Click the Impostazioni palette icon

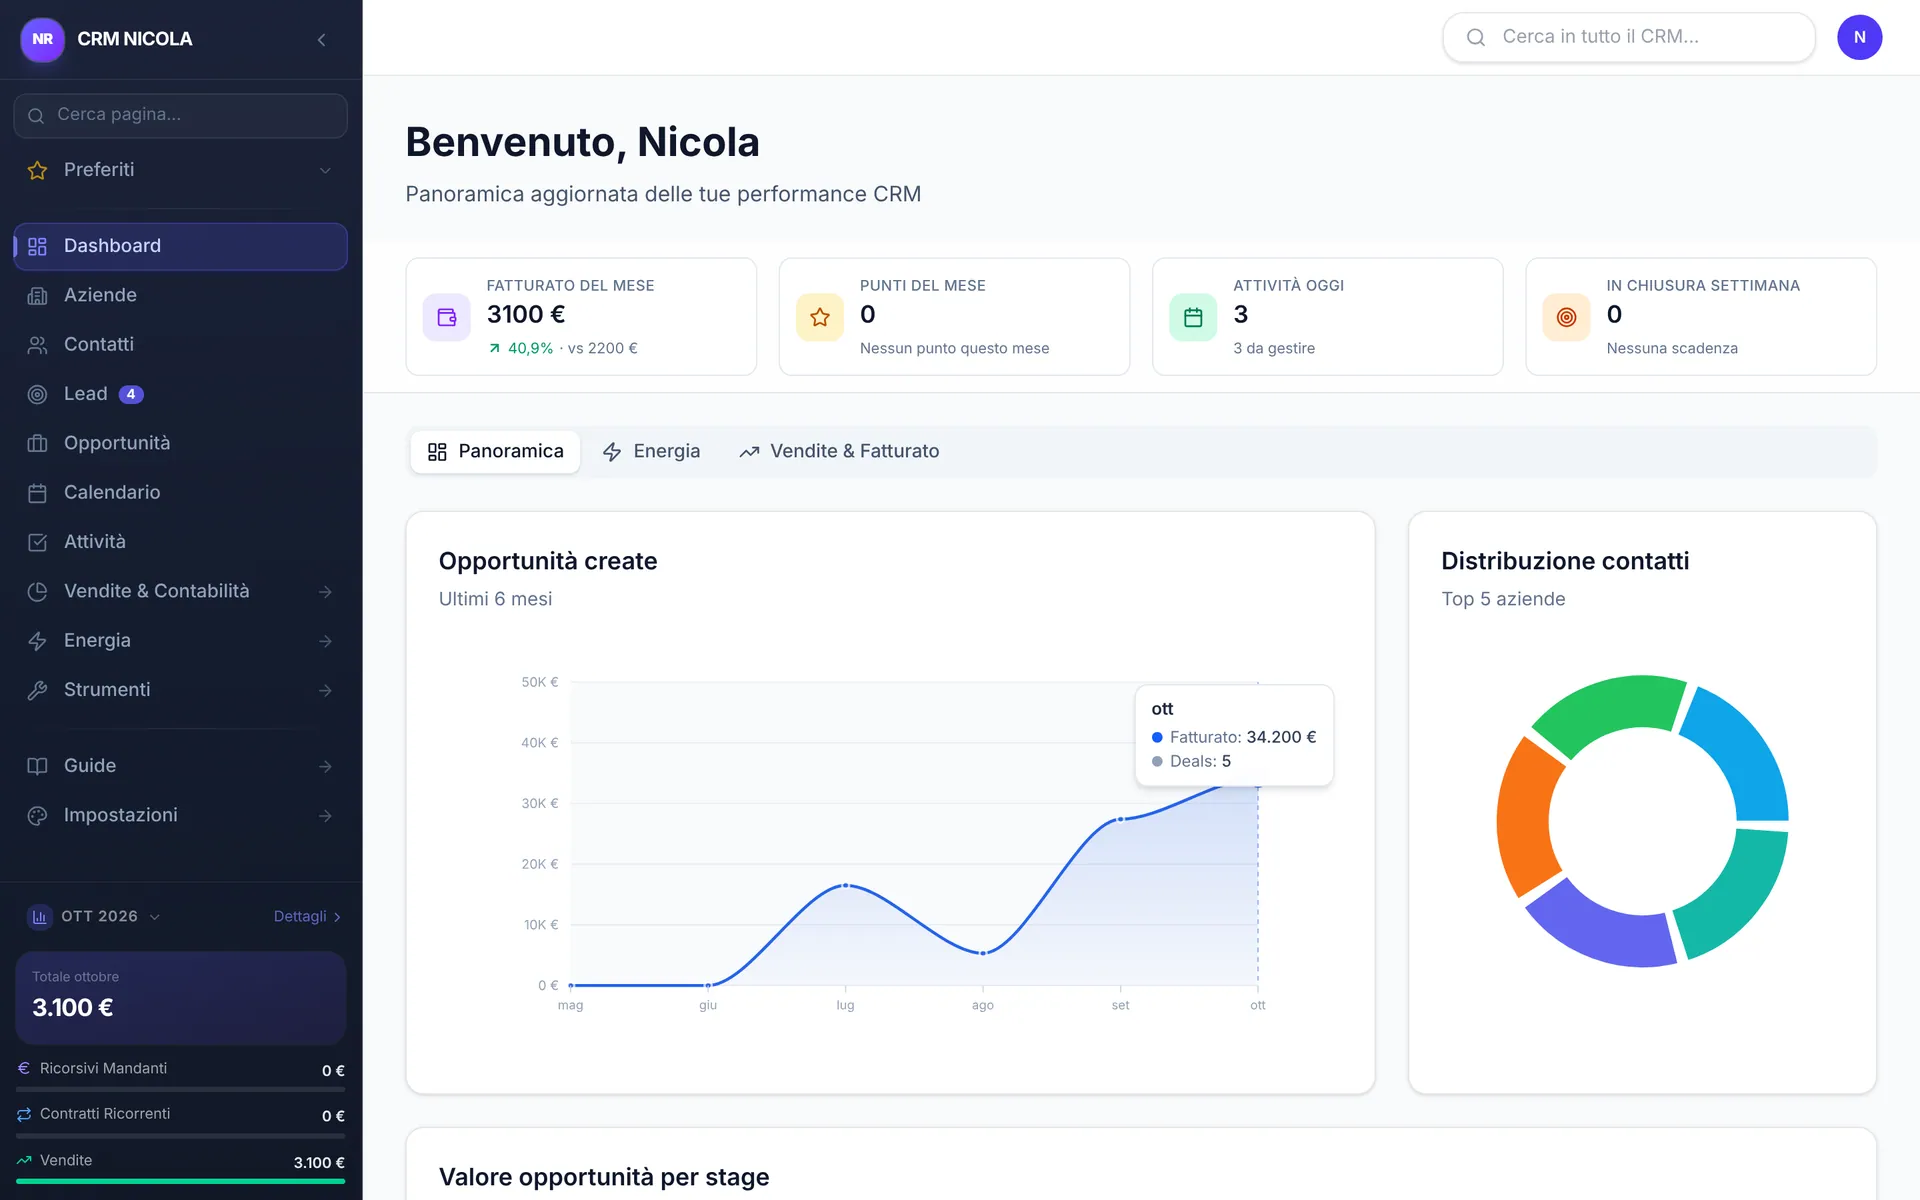point(38,815)
